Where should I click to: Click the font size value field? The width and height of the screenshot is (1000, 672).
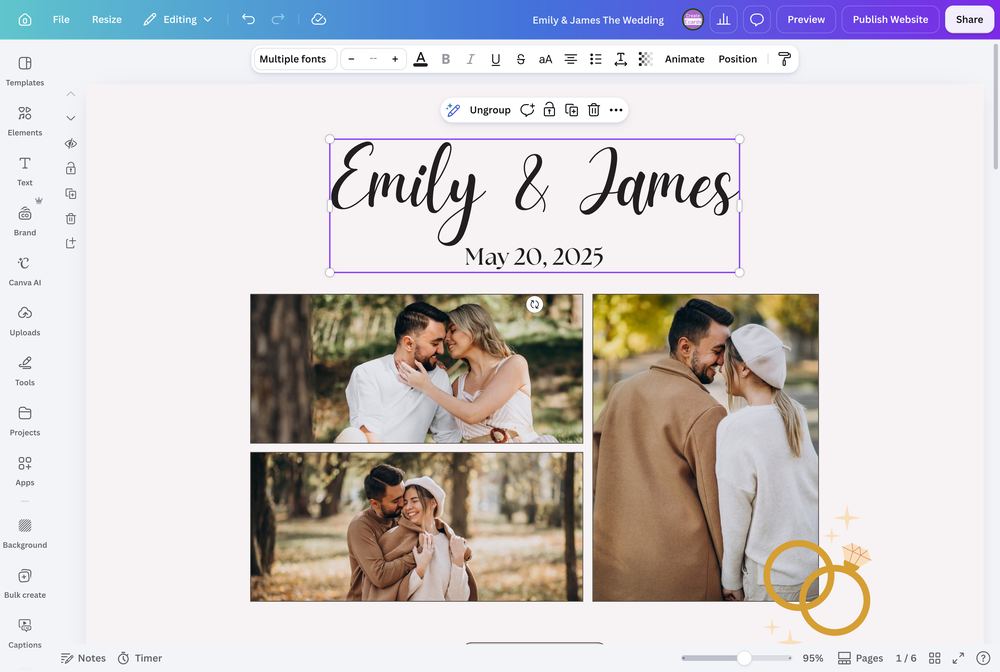[x=373, y=59]
